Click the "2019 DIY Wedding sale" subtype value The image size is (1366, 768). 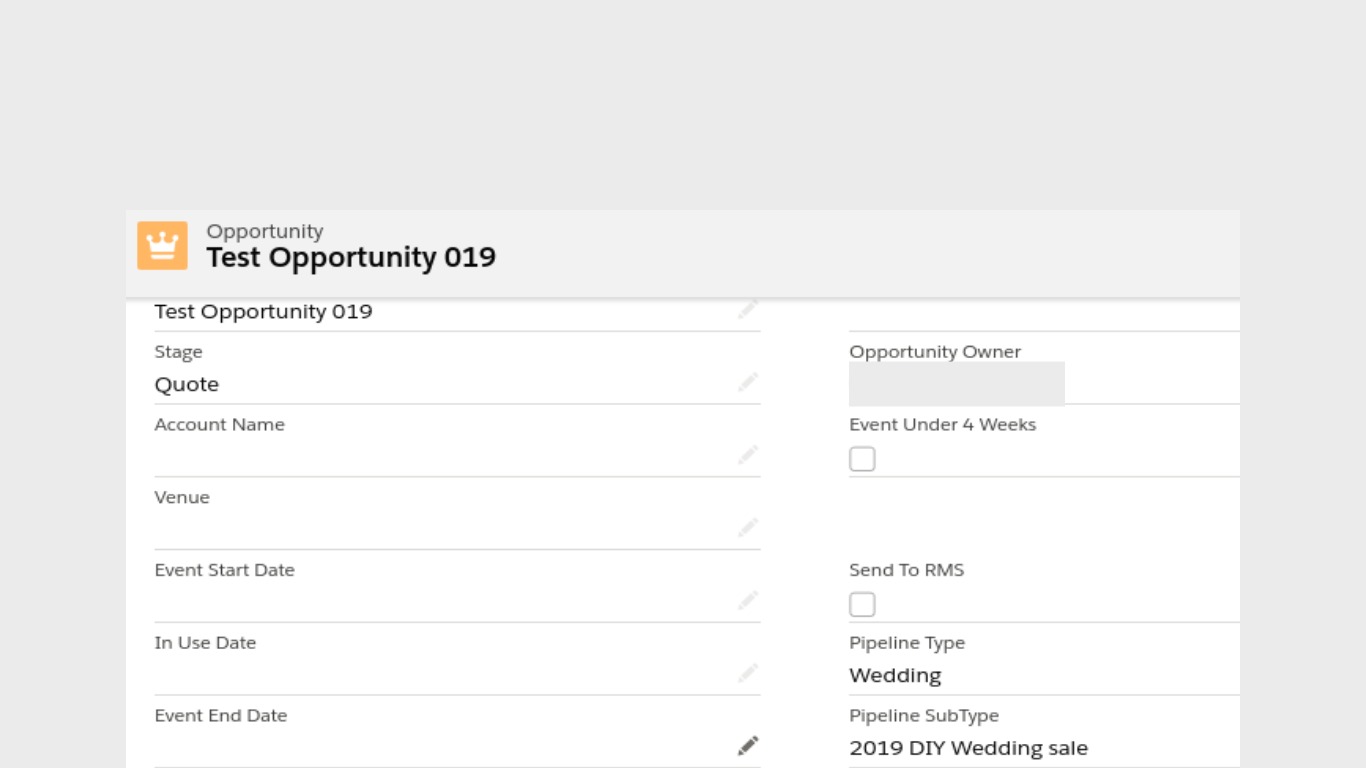pyautogui.click(x=968, y=748)
